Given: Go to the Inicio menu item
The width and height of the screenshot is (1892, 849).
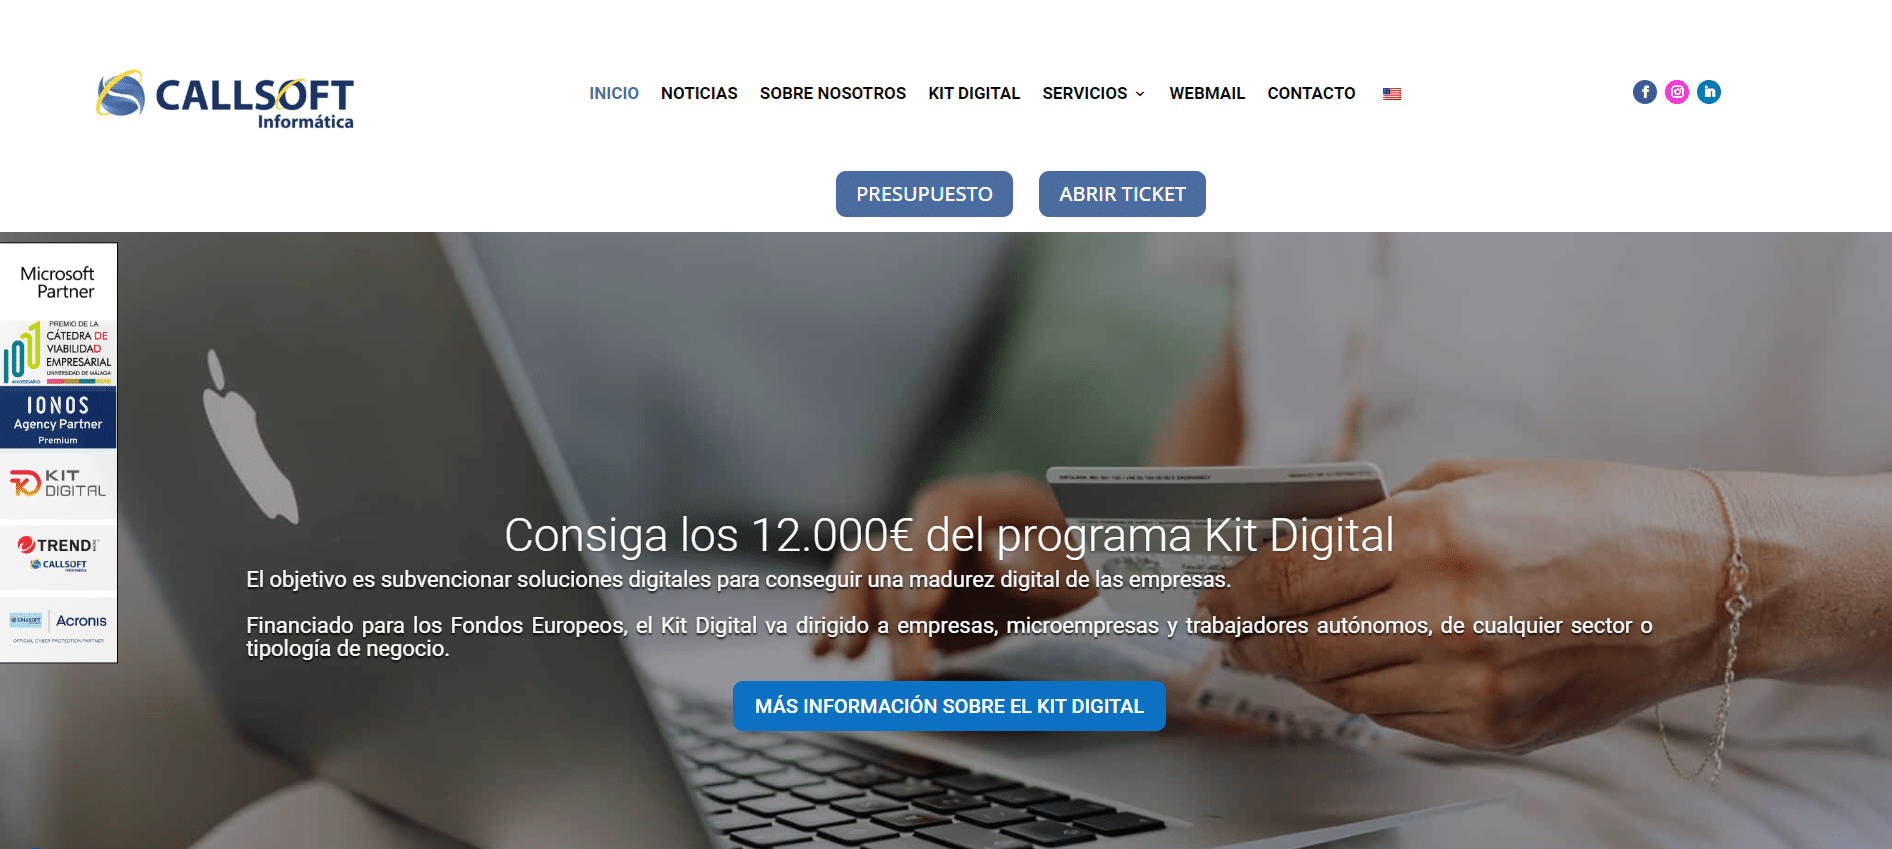Looking at the screenshot, I should 614,93.
